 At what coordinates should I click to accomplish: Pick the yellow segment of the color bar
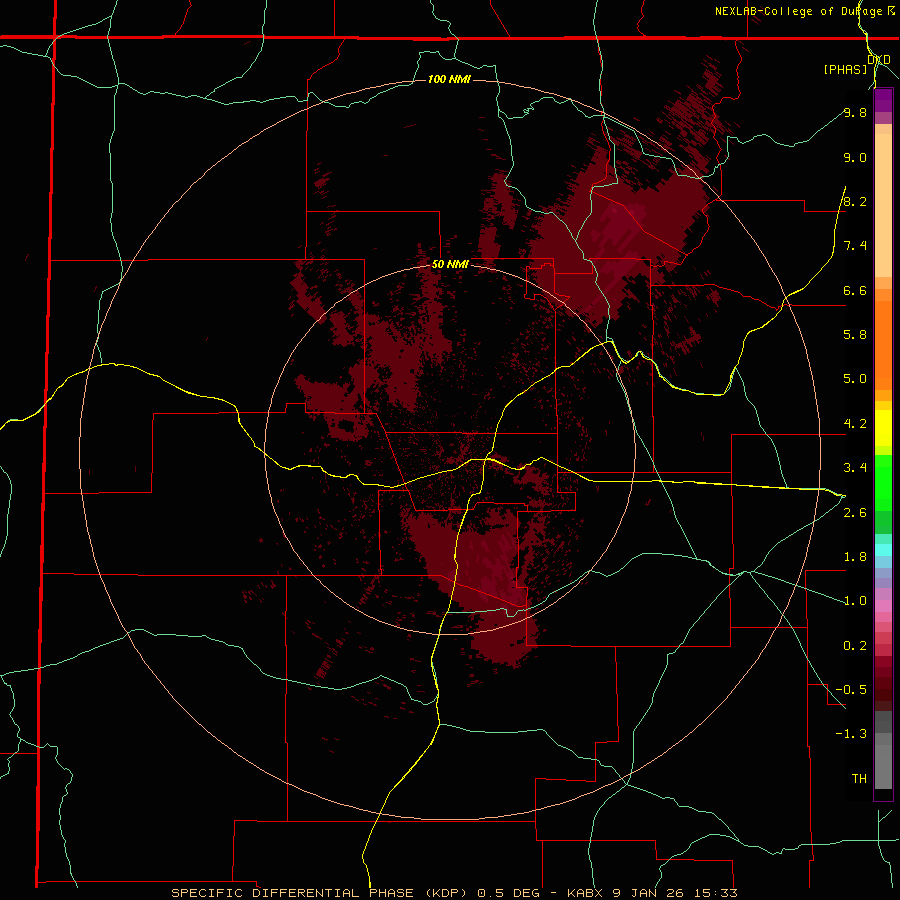pos(883,428)
